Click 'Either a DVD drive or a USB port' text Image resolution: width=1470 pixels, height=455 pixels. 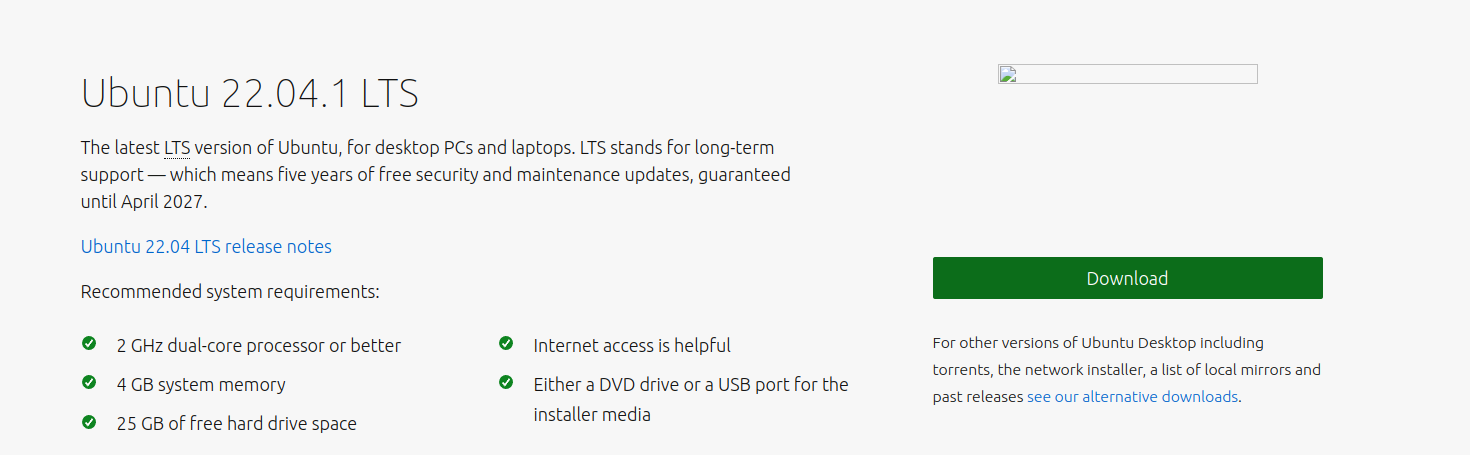(x=690, y=384)
